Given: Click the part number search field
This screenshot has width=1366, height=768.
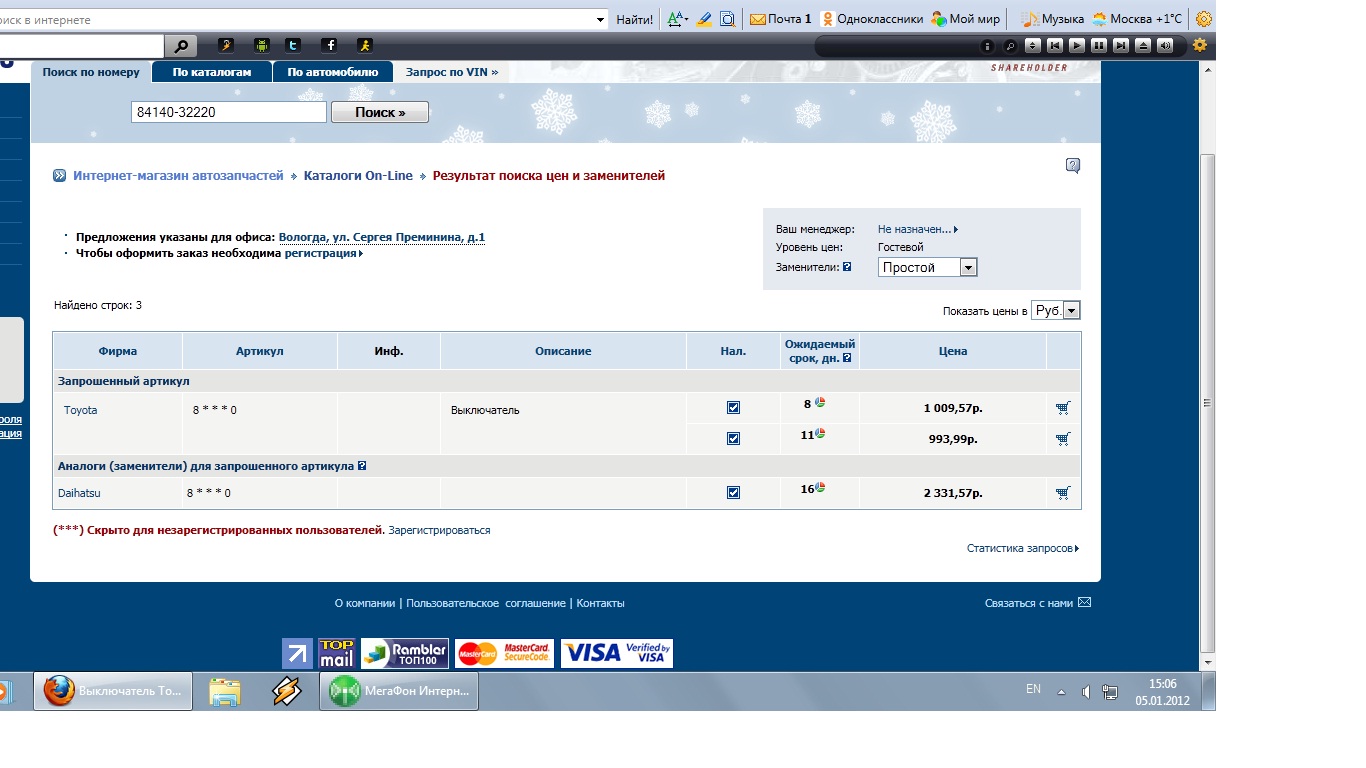Looking at the screenshot, I should point(228,113).
